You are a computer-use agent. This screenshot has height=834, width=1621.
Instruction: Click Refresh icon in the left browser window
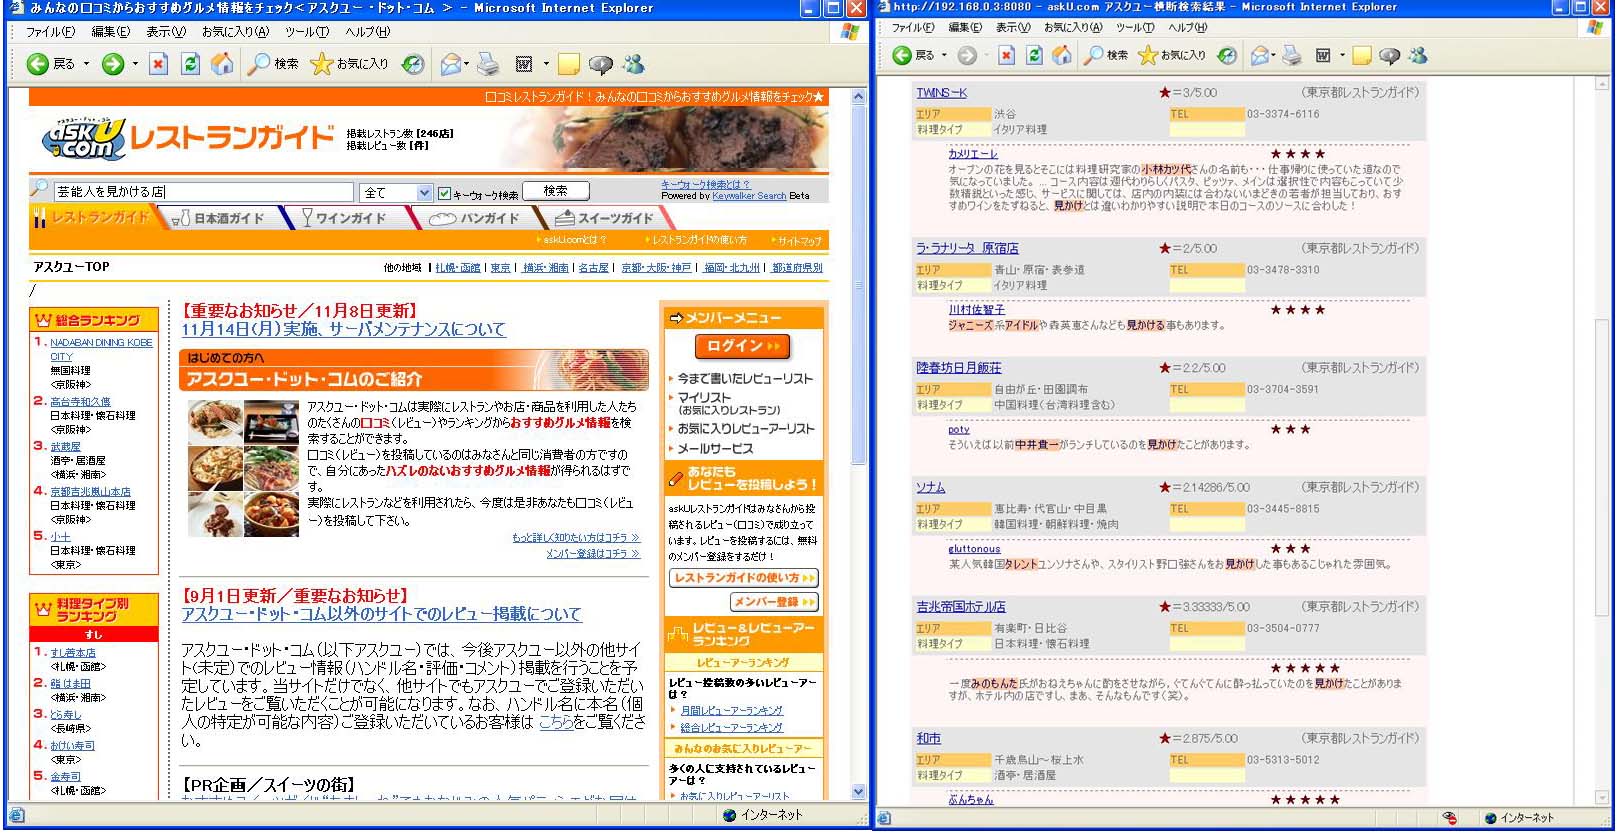coord(190,65)
